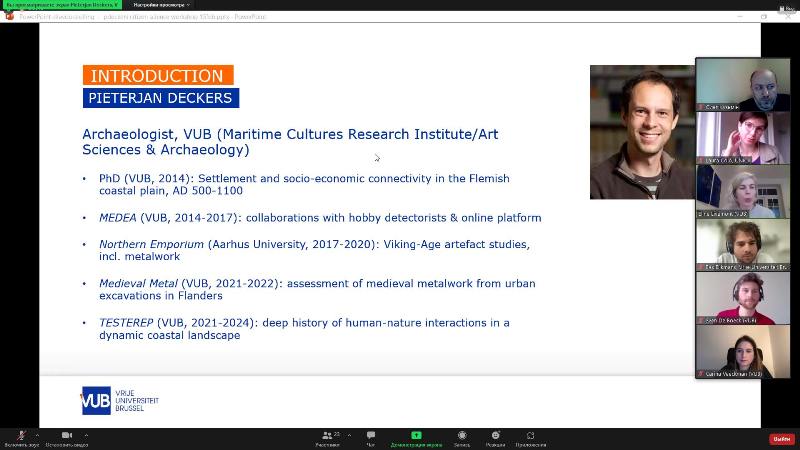Expand video options arrow beside camera
800x450 pixels.
(86, 435)
